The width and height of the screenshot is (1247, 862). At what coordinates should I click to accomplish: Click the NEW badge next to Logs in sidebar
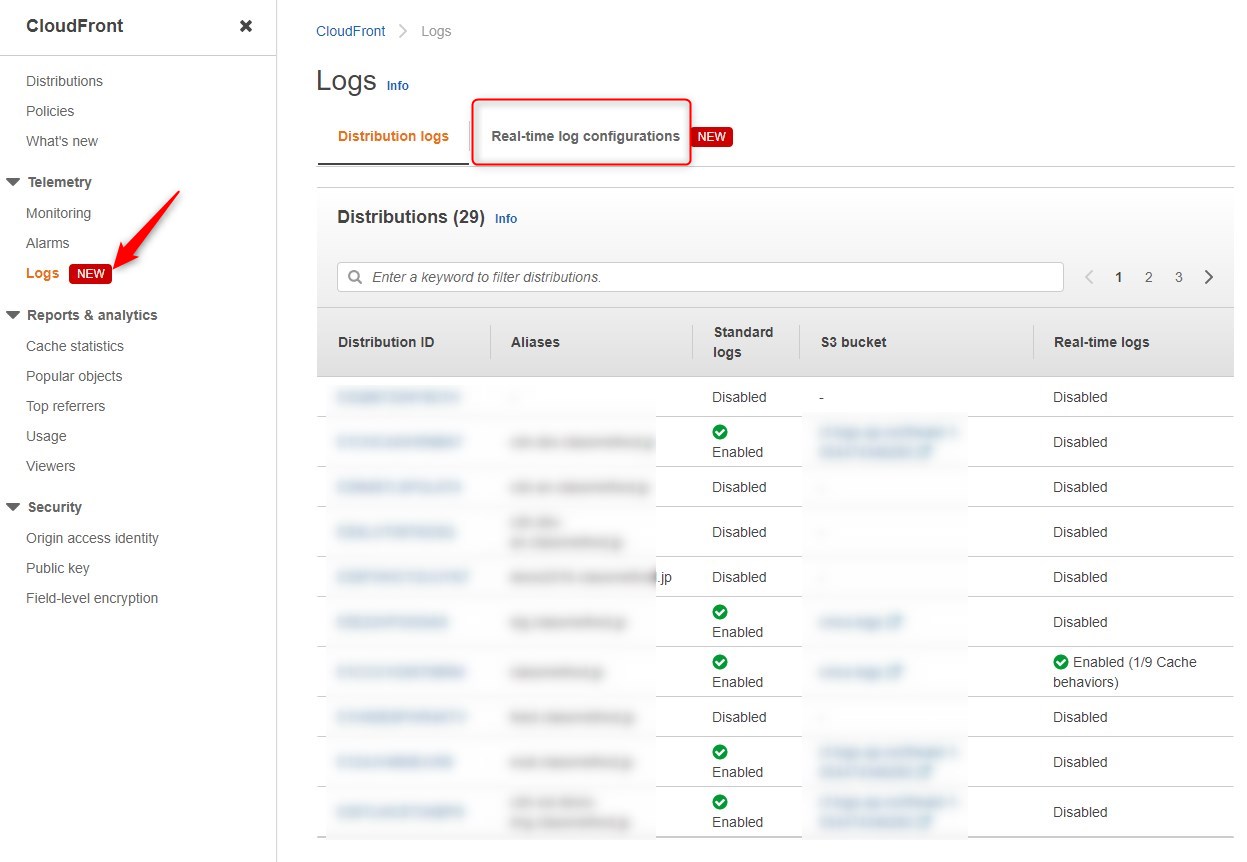(90, 273)
